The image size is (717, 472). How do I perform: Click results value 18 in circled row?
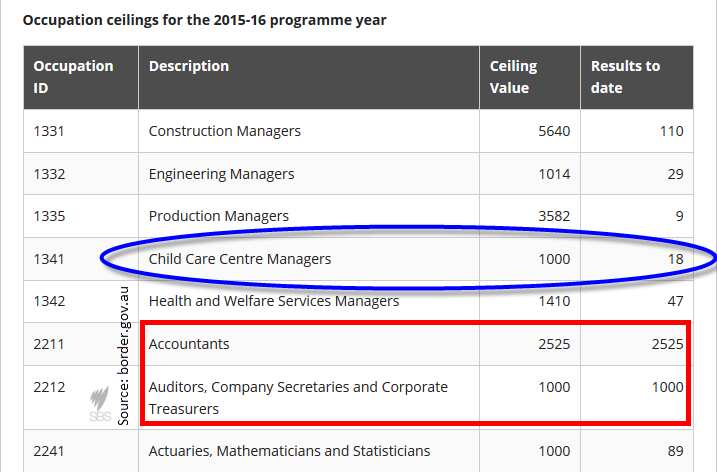(675, 259)
